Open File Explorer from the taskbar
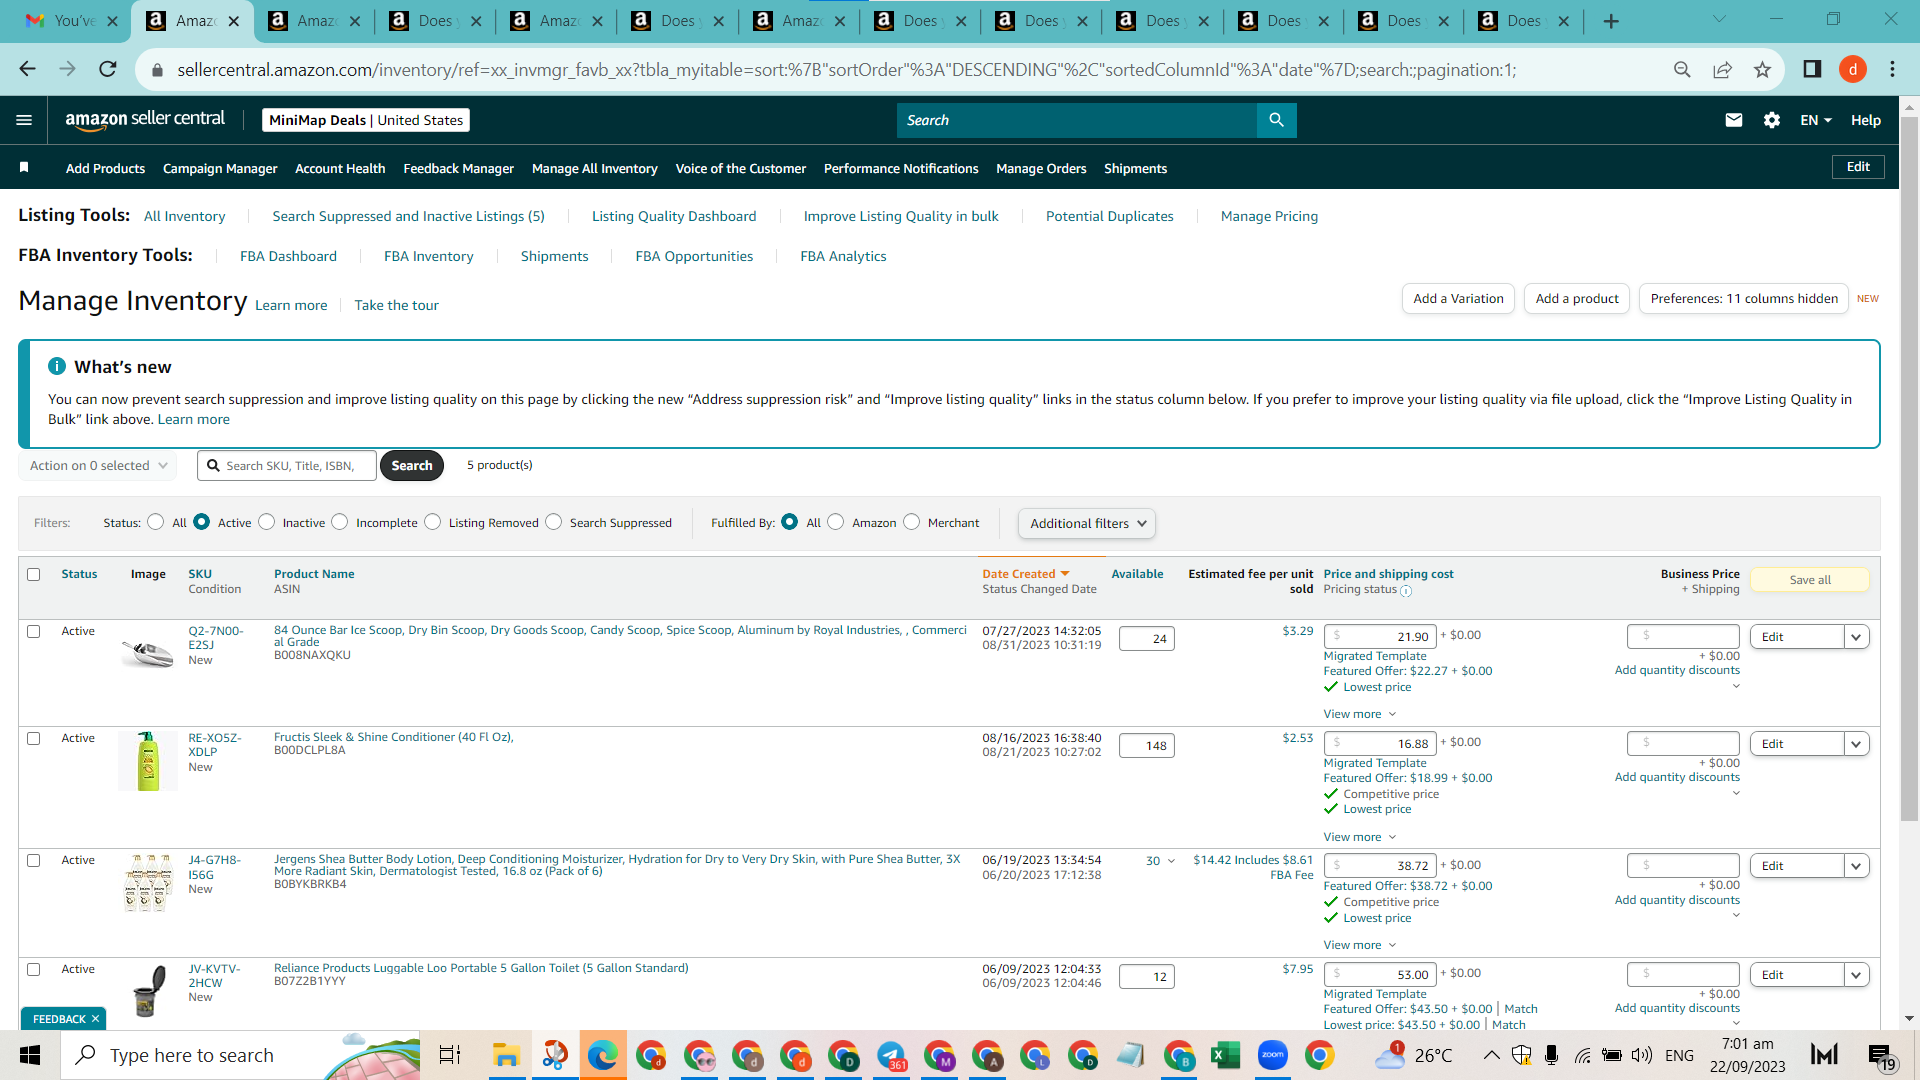Screen dimensions: 1920x1080 click(x=506, y=1055)
